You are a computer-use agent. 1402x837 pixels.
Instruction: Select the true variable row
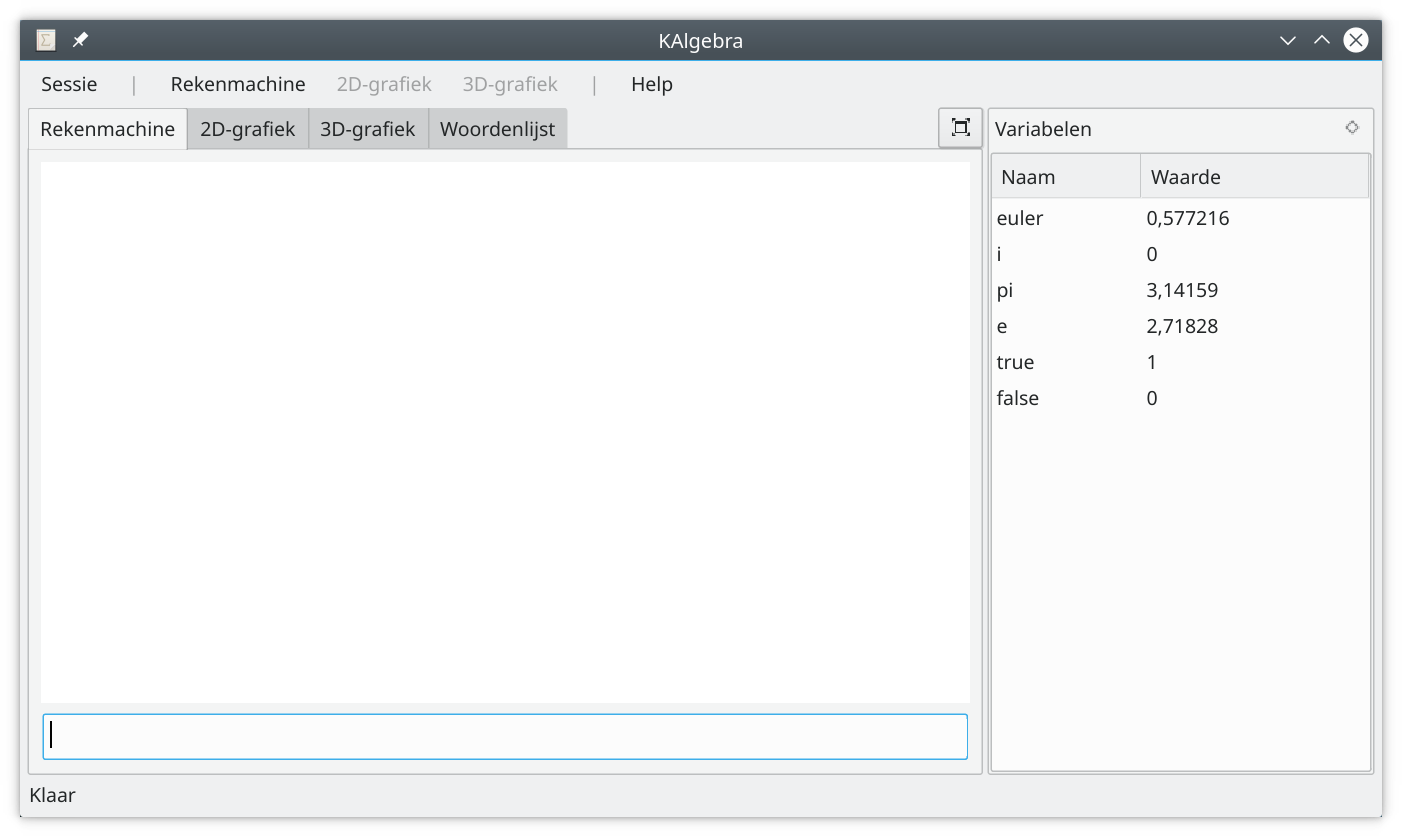tap(1180, 362)
